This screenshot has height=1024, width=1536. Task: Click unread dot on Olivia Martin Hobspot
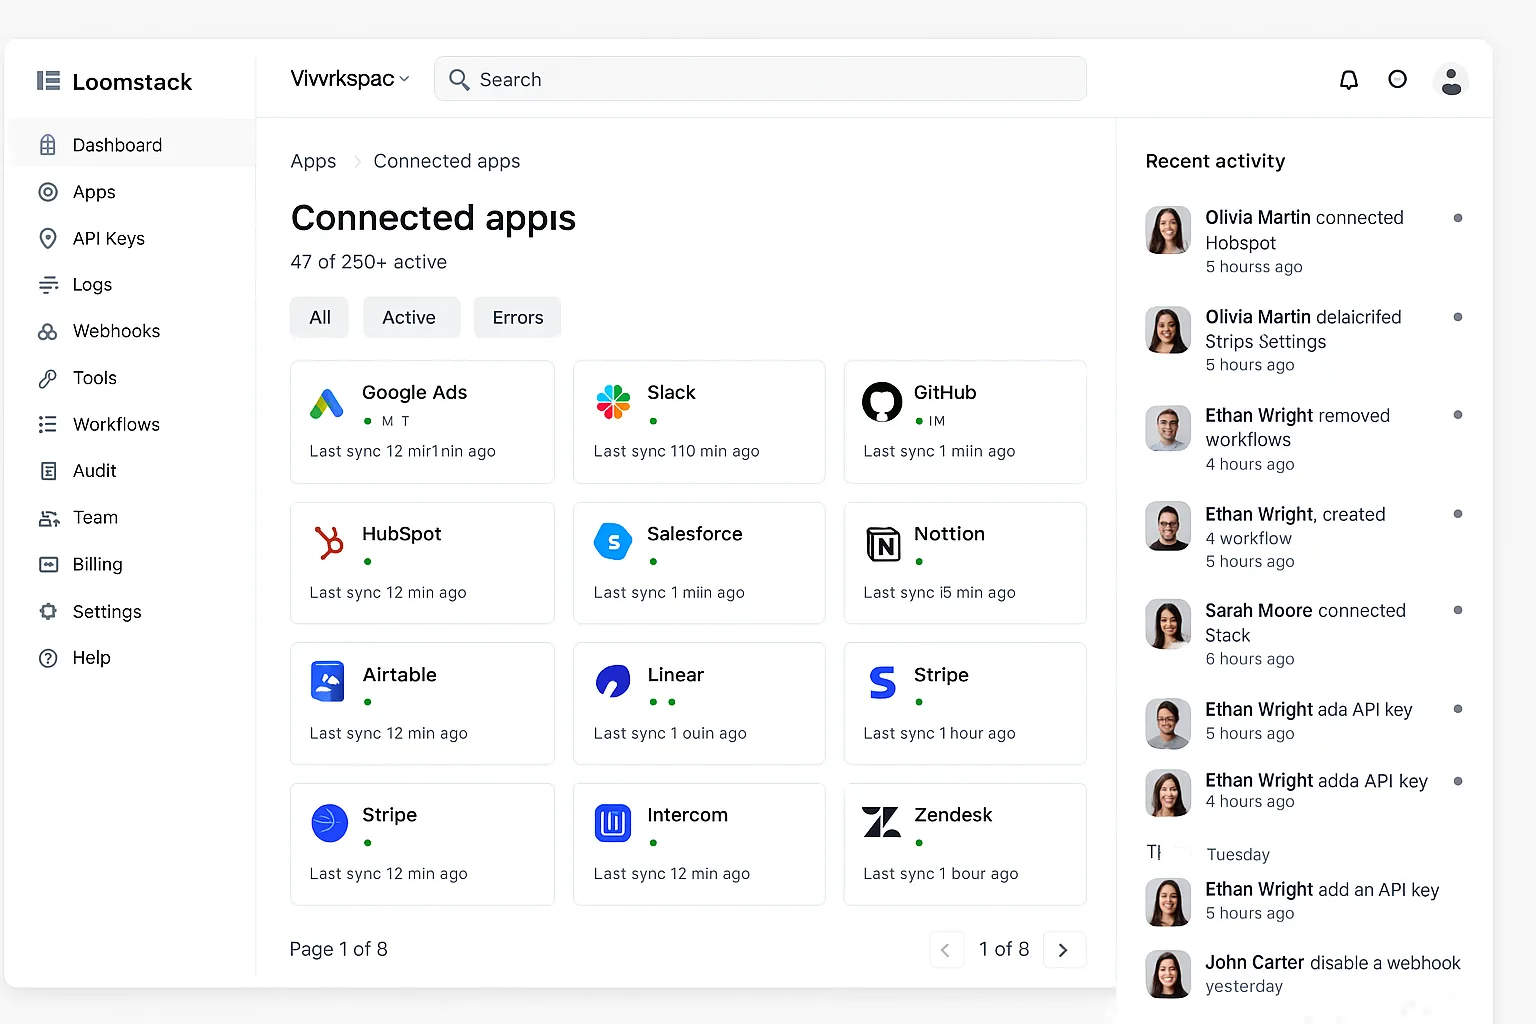click(1458, 218)
